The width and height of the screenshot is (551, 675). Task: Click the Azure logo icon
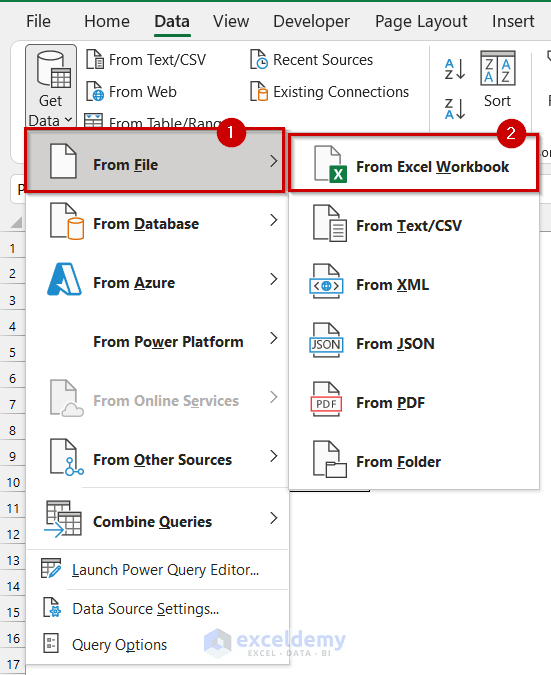coord(64,279)
